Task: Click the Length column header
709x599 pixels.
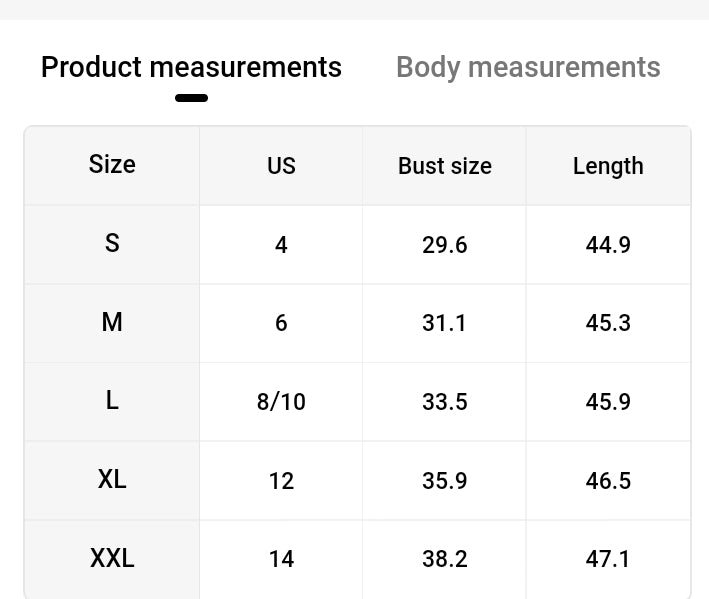Action: click(608, 166)
